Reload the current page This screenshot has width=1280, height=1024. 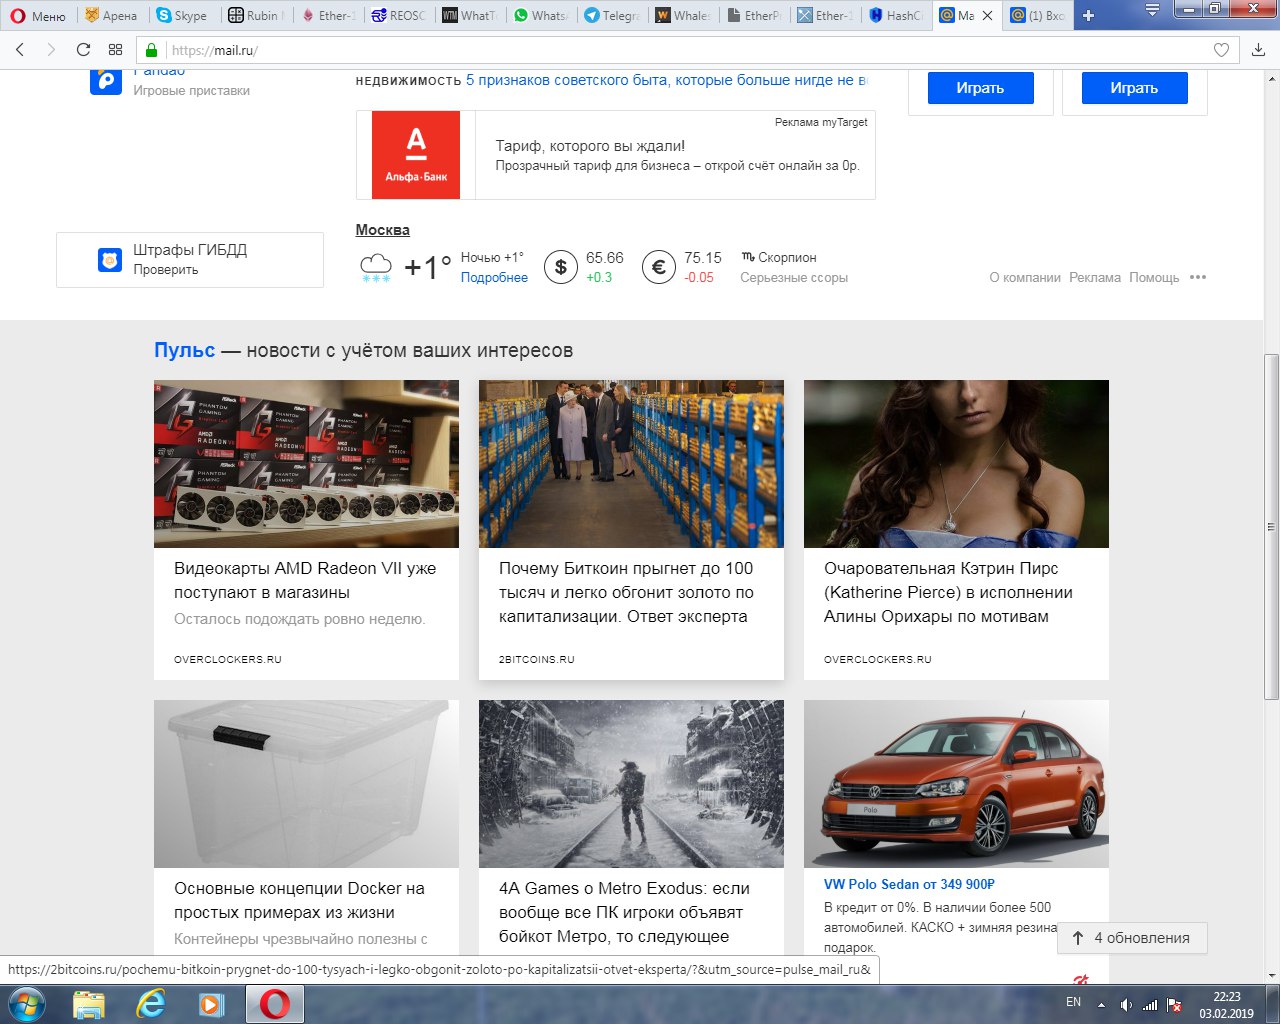point(83,50)
